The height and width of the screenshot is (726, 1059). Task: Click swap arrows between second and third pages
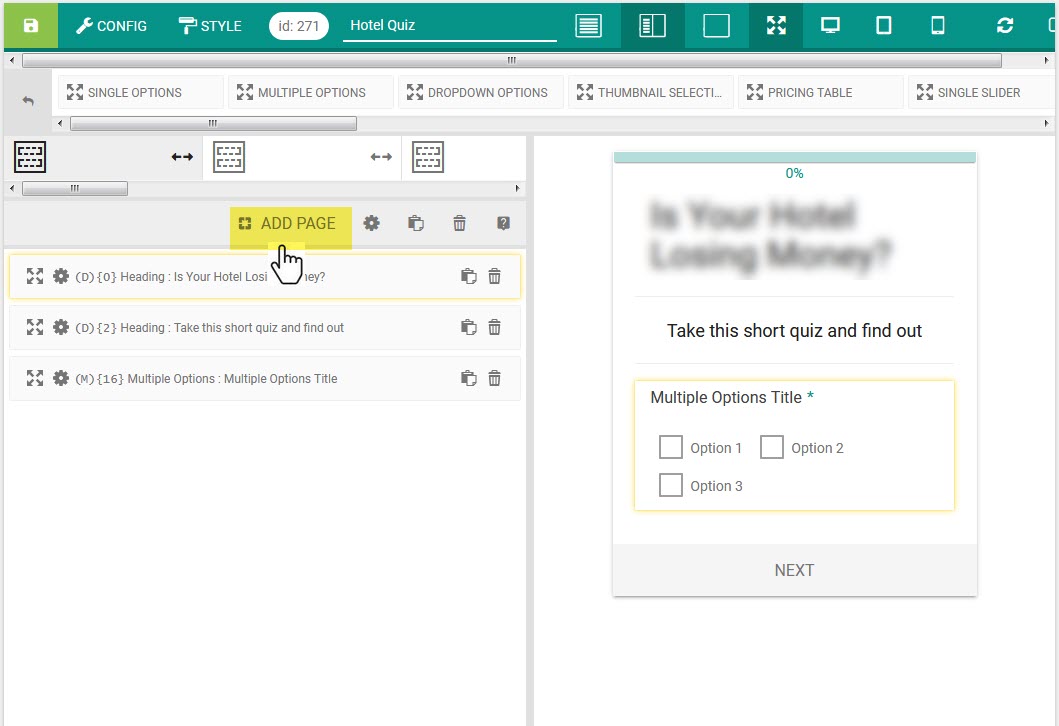pyautogui.click(x=381, y=157)
